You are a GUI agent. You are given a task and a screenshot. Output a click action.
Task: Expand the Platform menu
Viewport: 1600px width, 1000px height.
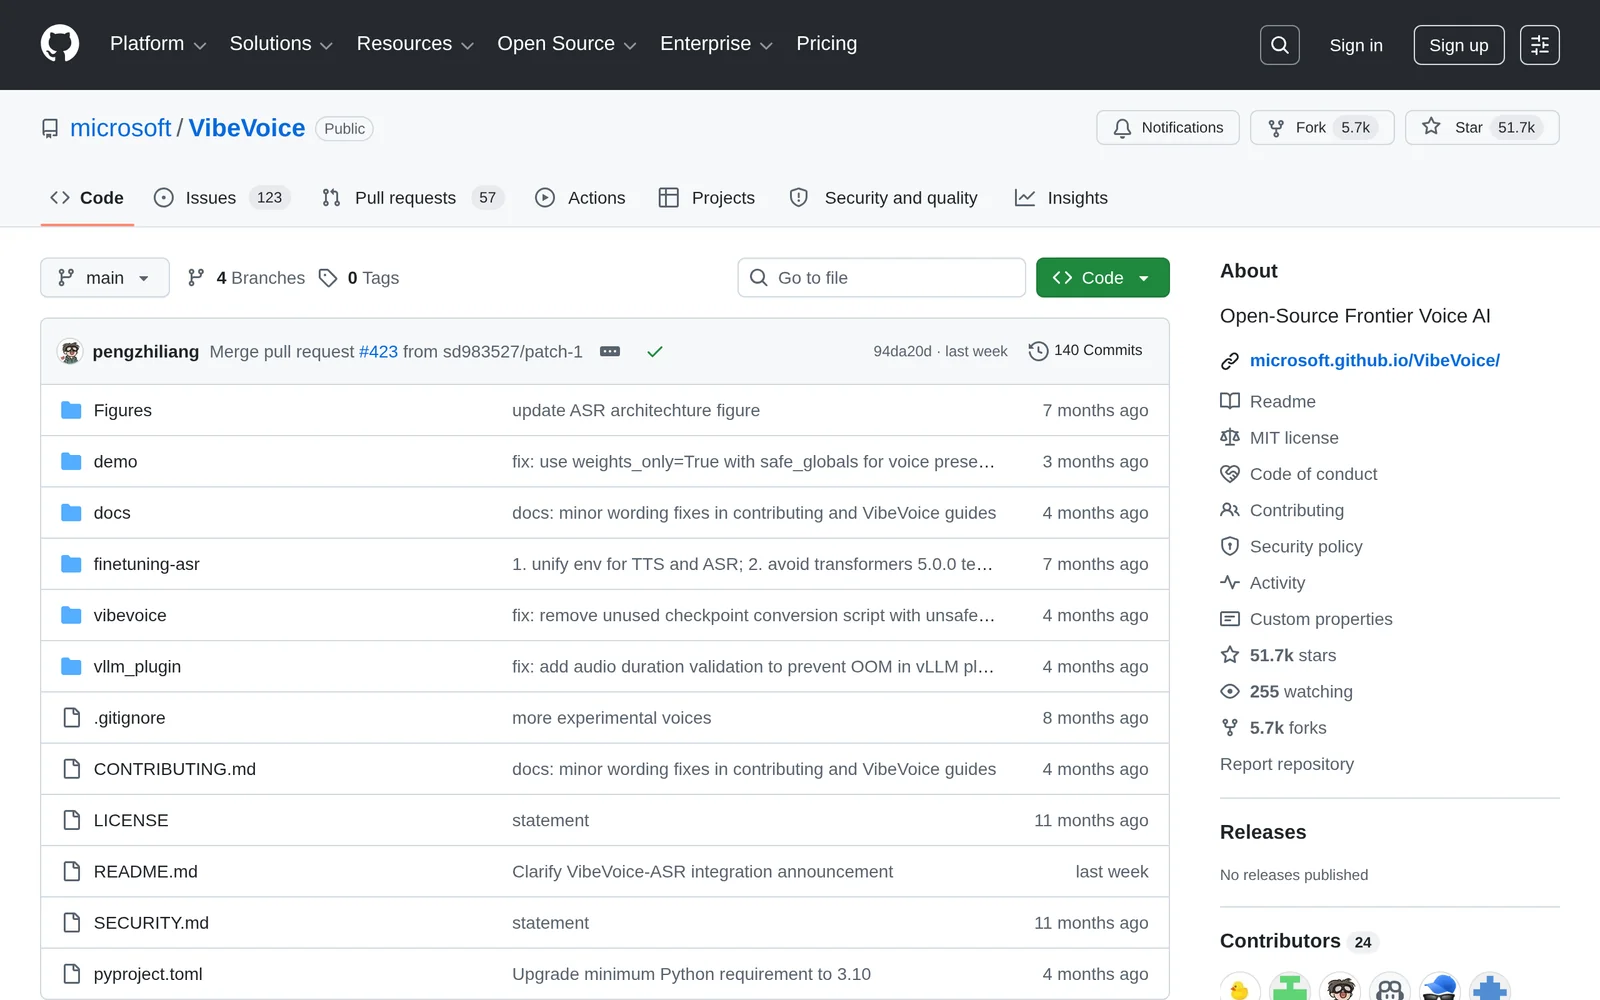158,44
